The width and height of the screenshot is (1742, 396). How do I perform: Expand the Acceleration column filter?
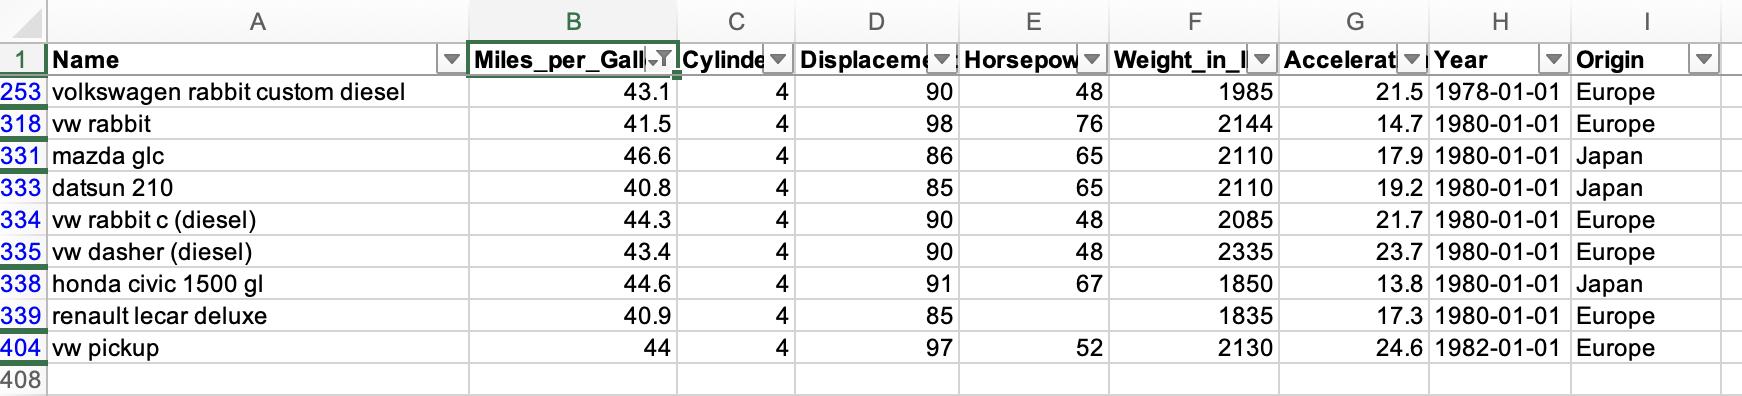[1412, 60]
